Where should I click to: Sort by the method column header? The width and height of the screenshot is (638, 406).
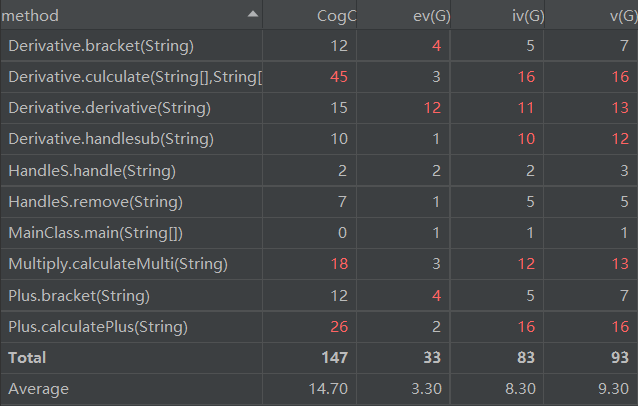[x=32, y=15]
